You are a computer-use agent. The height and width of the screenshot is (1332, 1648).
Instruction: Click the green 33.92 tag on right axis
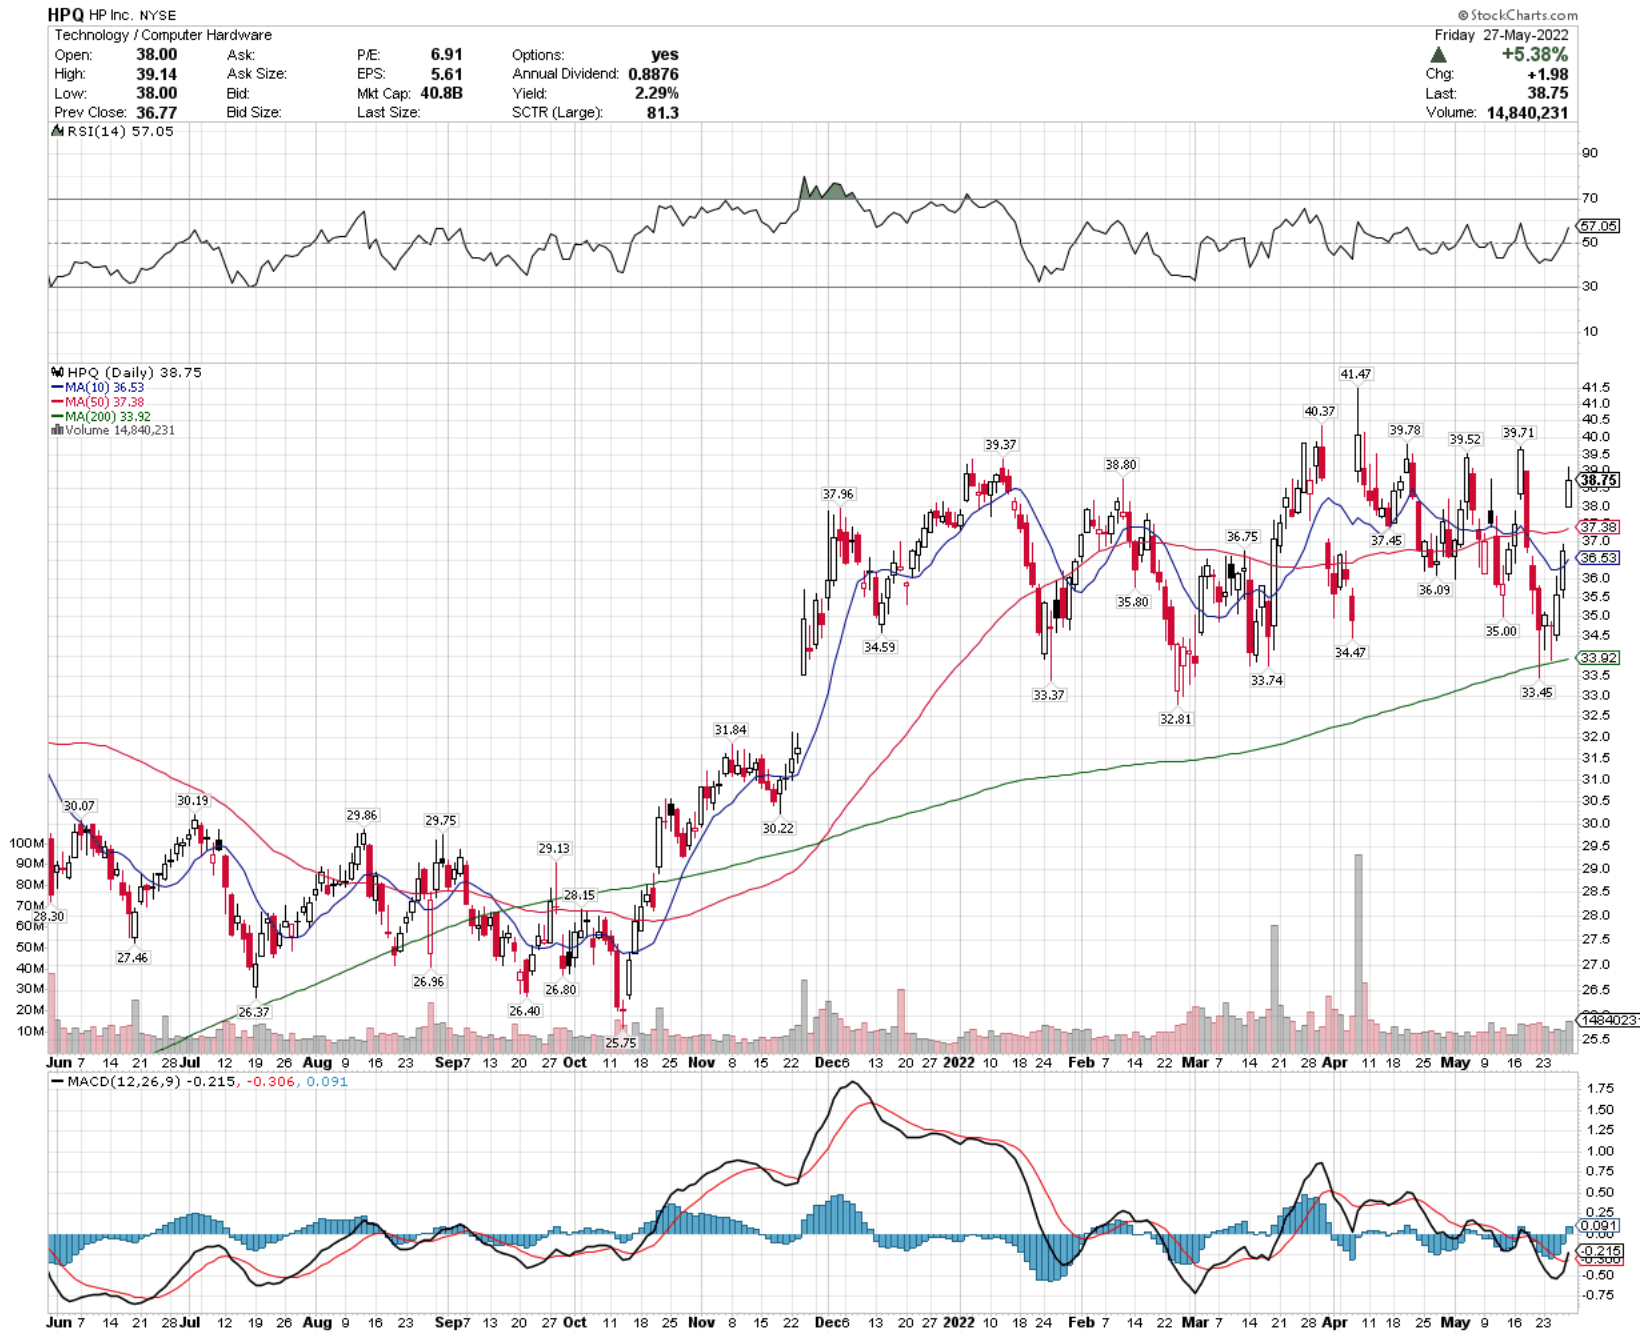(1598, 657)
